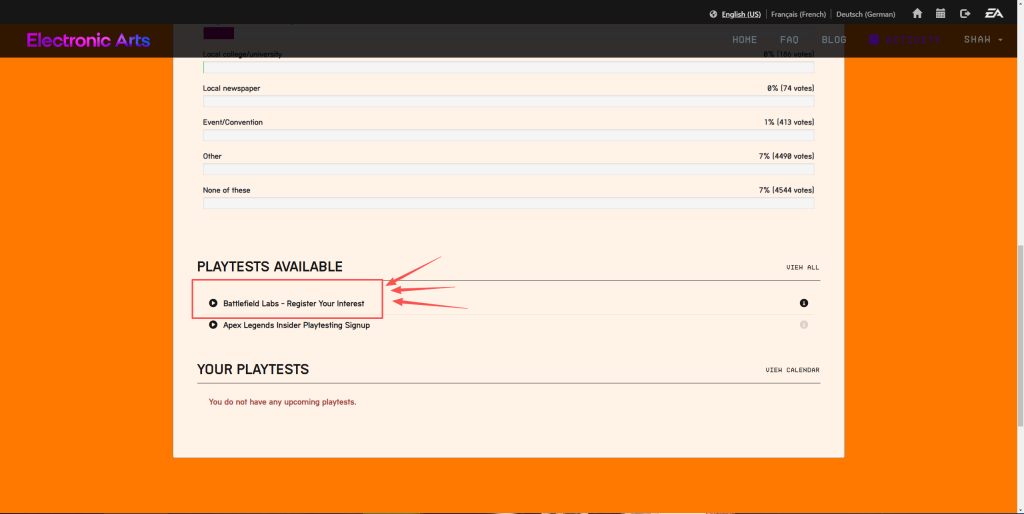Click 'You do not have any upcoming playtests.'
Screen dimensions: 1024x514
pyautogui.click(x=282, y=402)
